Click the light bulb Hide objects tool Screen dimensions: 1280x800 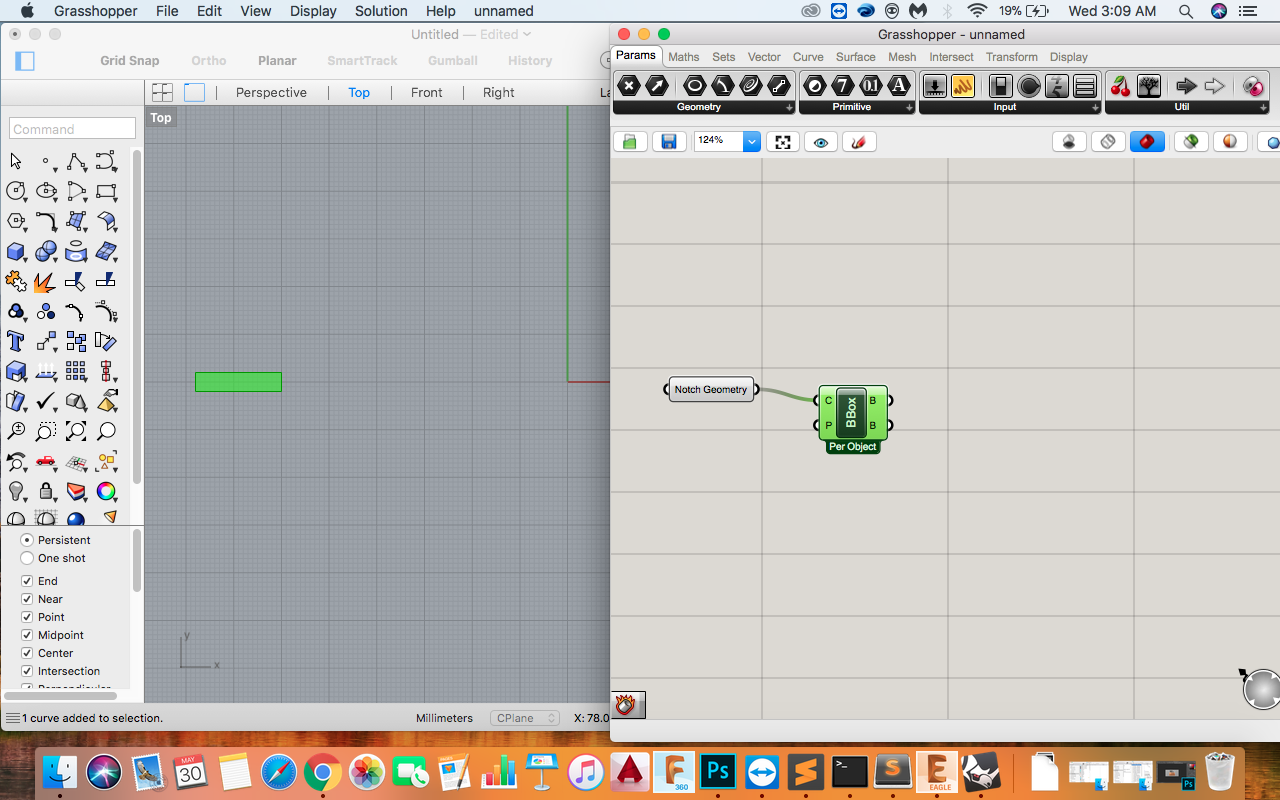pos(16,491)
